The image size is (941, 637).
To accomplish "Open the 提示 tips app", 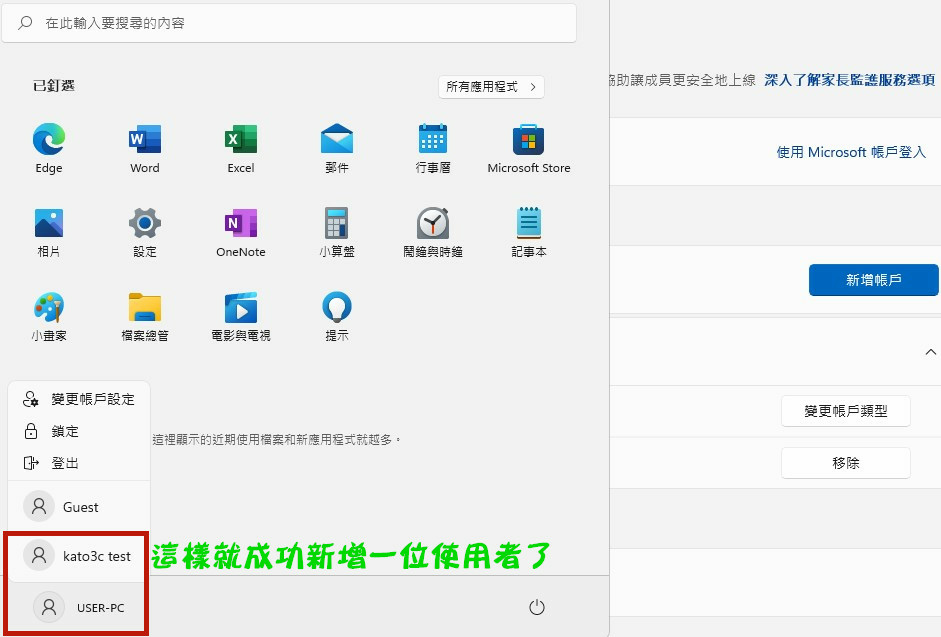I will coord(337,316).
